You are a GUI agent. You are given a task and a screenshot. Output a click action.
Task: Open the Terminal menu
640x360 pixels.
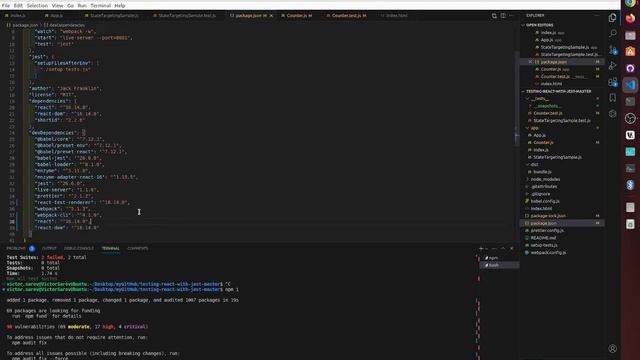(x=100, y=6)
